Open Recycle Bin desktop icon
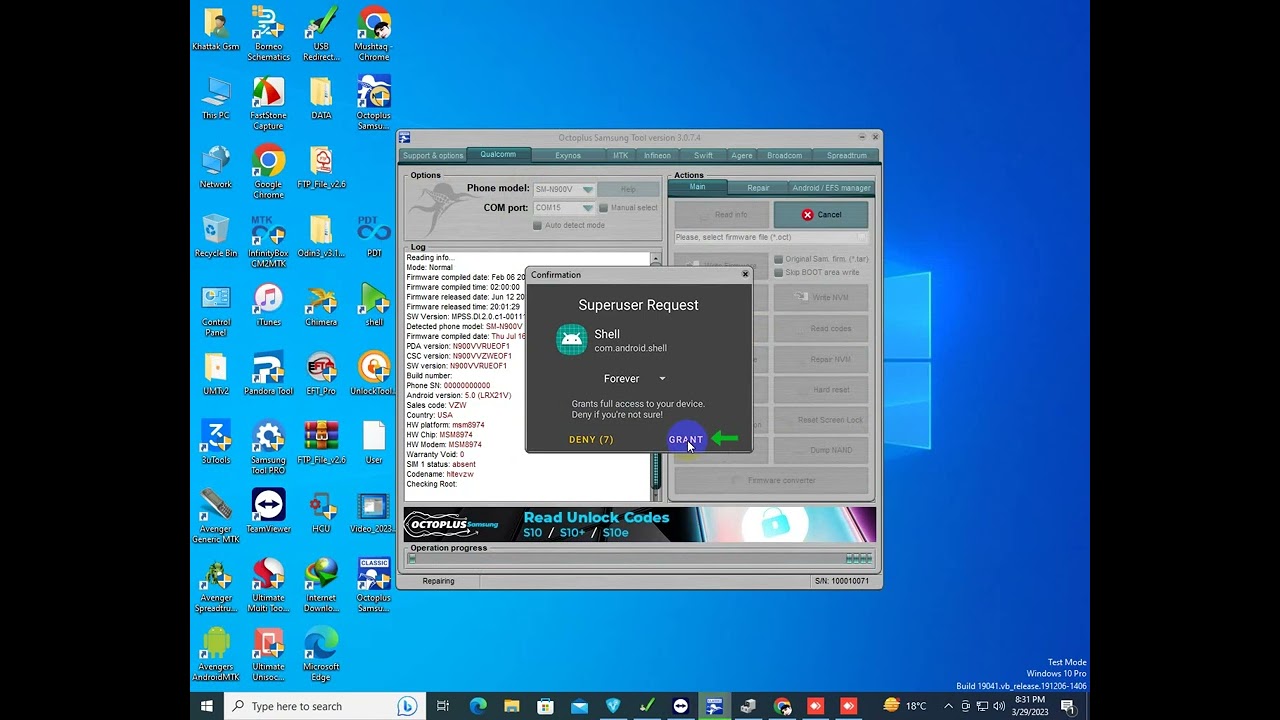1280x720 pixels. click(x=216, y=236)
